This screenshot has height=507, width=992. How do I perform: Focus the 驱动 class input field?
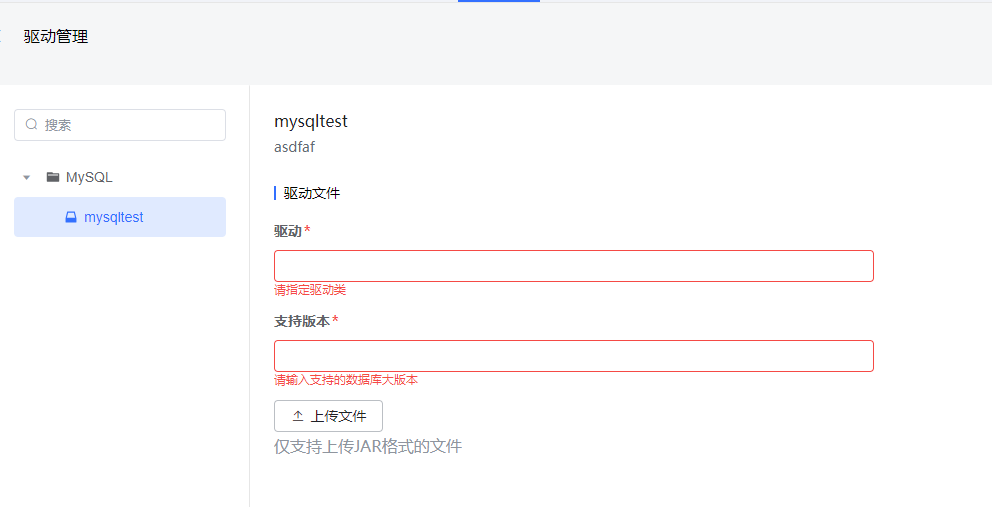[x=574, y=266]
